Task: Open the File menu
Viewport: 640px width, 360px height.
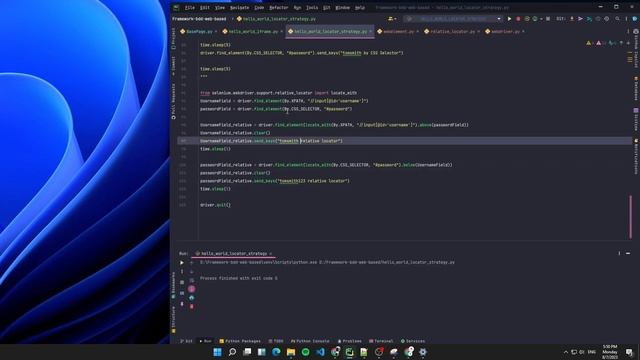Action: [190, 7]
